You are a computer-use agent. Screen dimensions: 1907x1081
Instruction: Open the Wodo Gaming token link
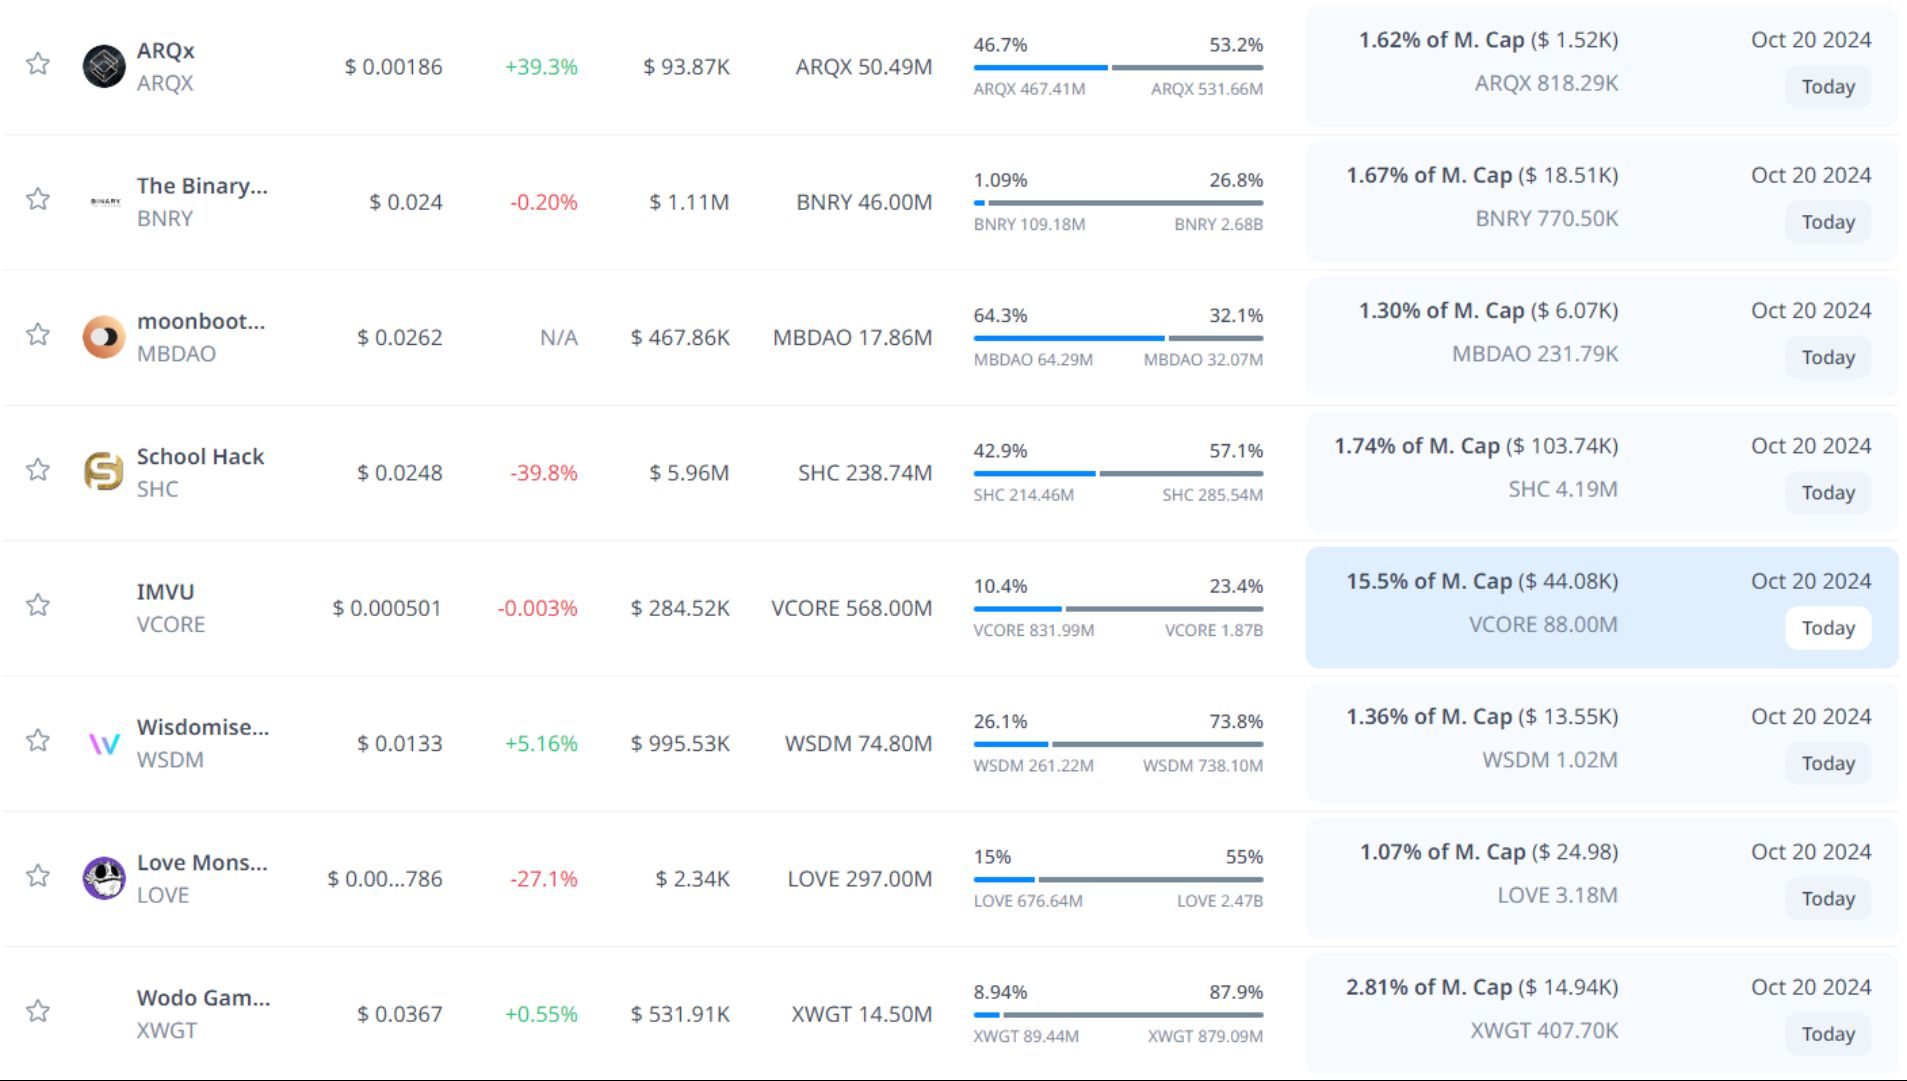click(x=203, y=998)
